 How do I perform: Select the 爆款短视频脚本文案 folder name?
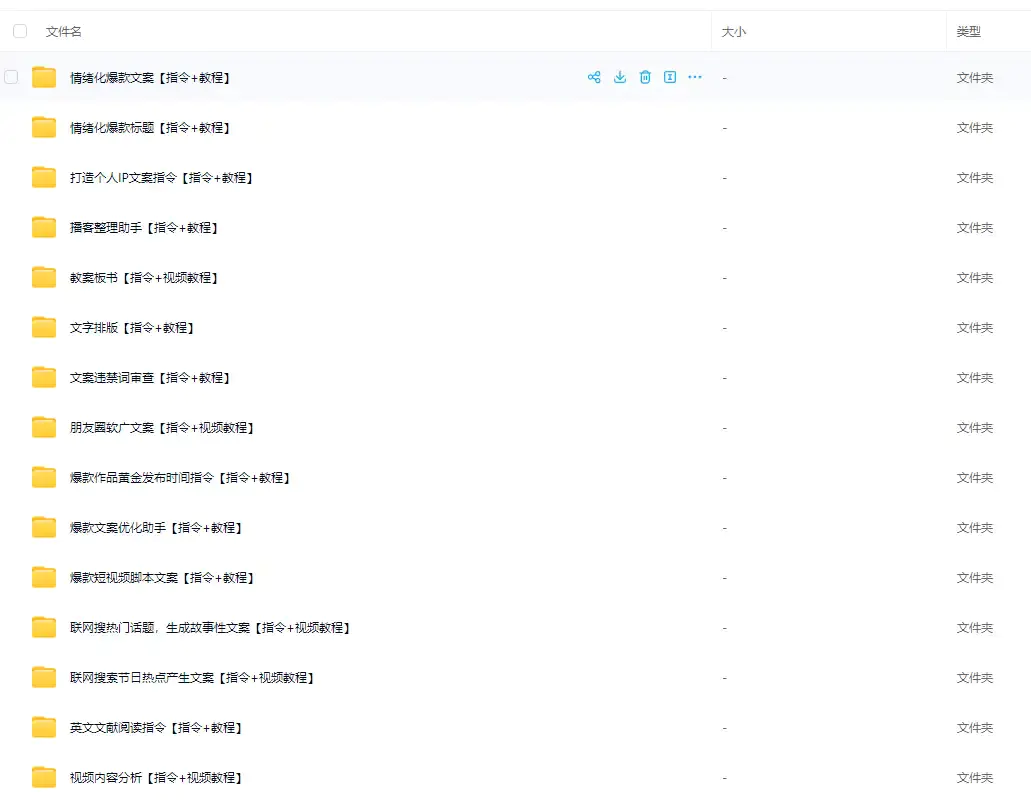pos(161,578)
